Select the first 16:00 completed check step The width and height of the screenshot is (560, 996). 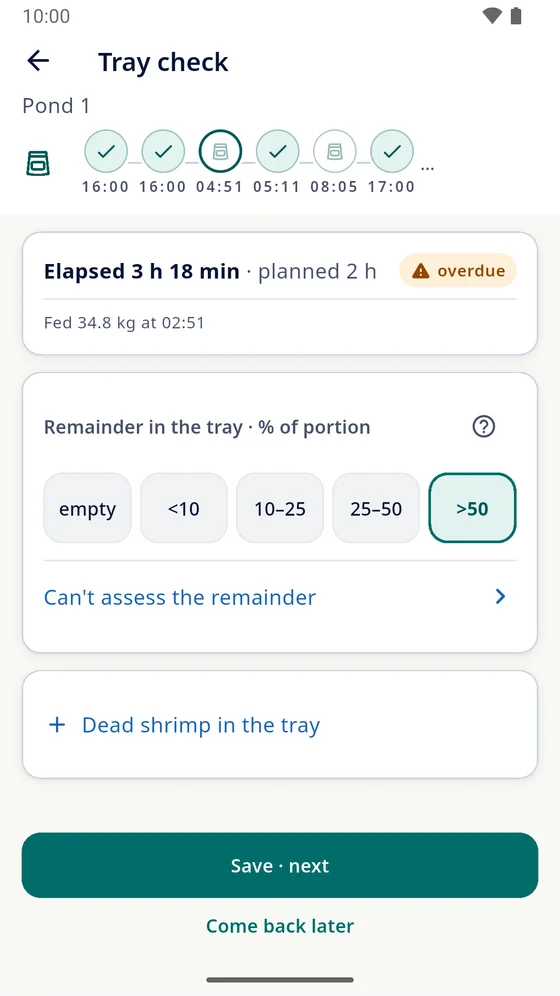(x=106, y=151)
